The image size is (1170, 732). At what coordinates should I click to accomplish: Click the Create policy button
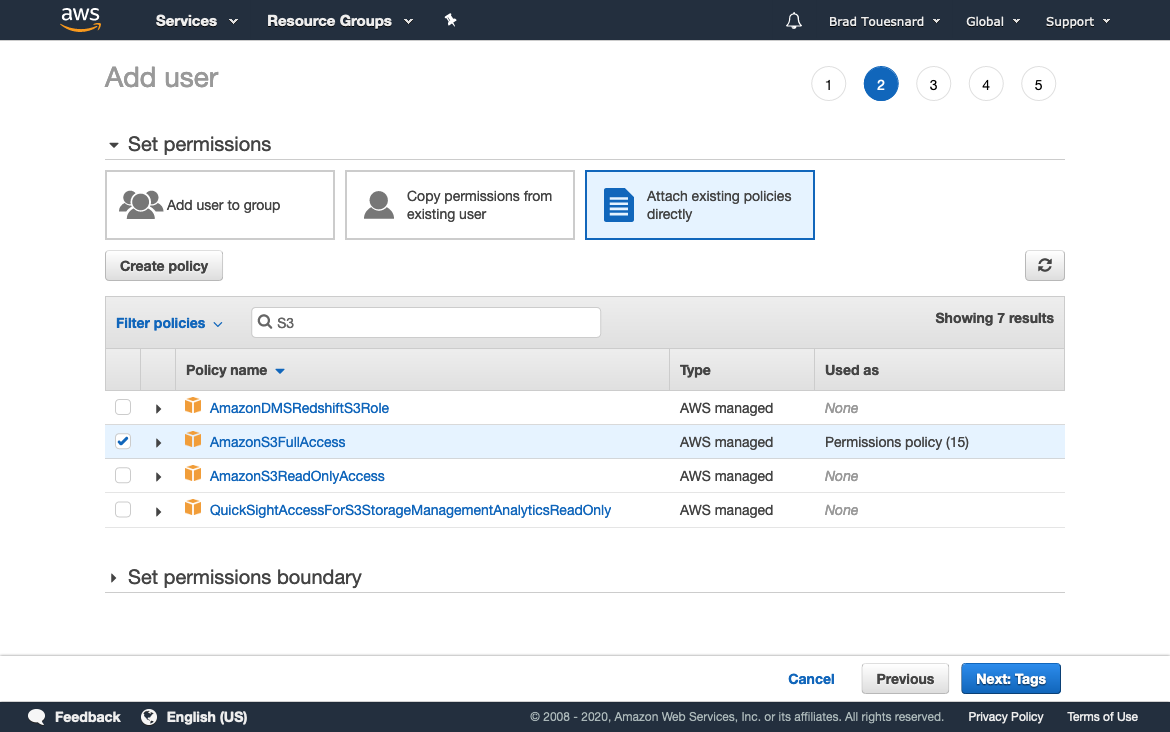163,265
